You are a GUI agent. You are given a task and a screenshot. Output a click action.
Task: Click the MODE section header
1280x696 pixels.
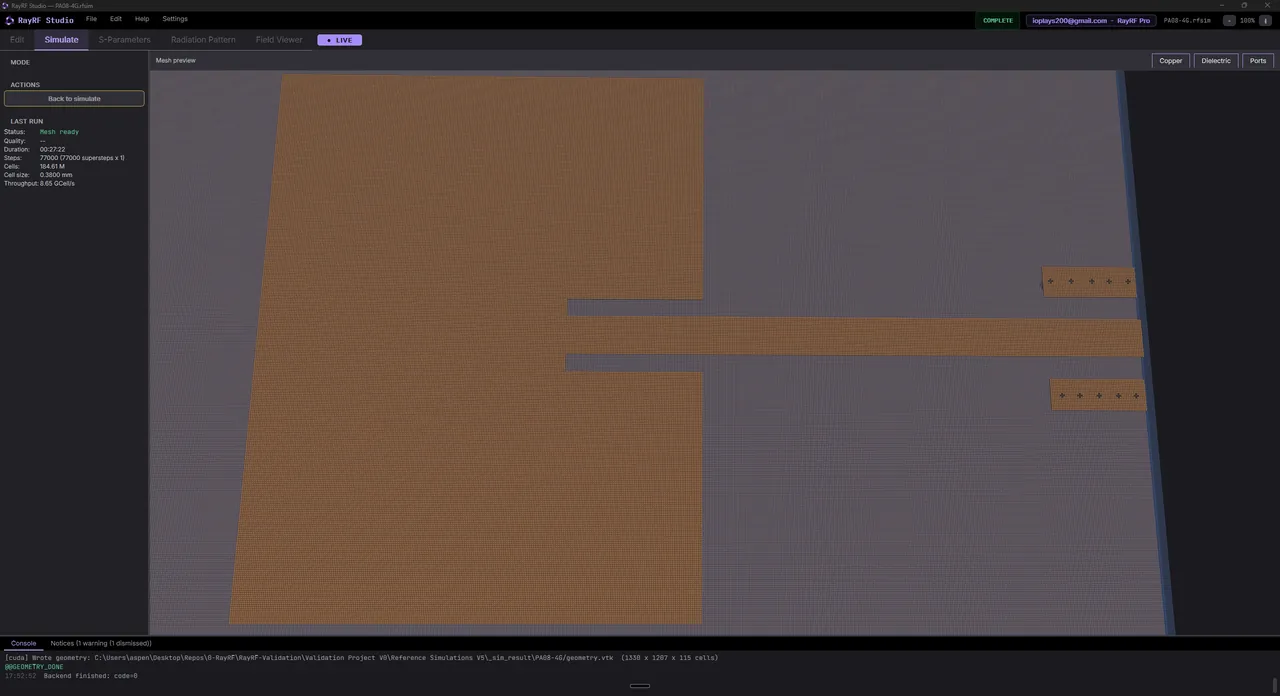(x=20, y=62)
